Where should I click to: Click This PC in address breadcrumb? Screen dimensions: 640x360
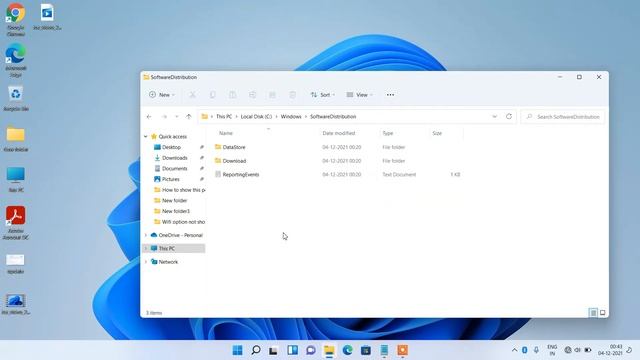click(x=224, y=117)
